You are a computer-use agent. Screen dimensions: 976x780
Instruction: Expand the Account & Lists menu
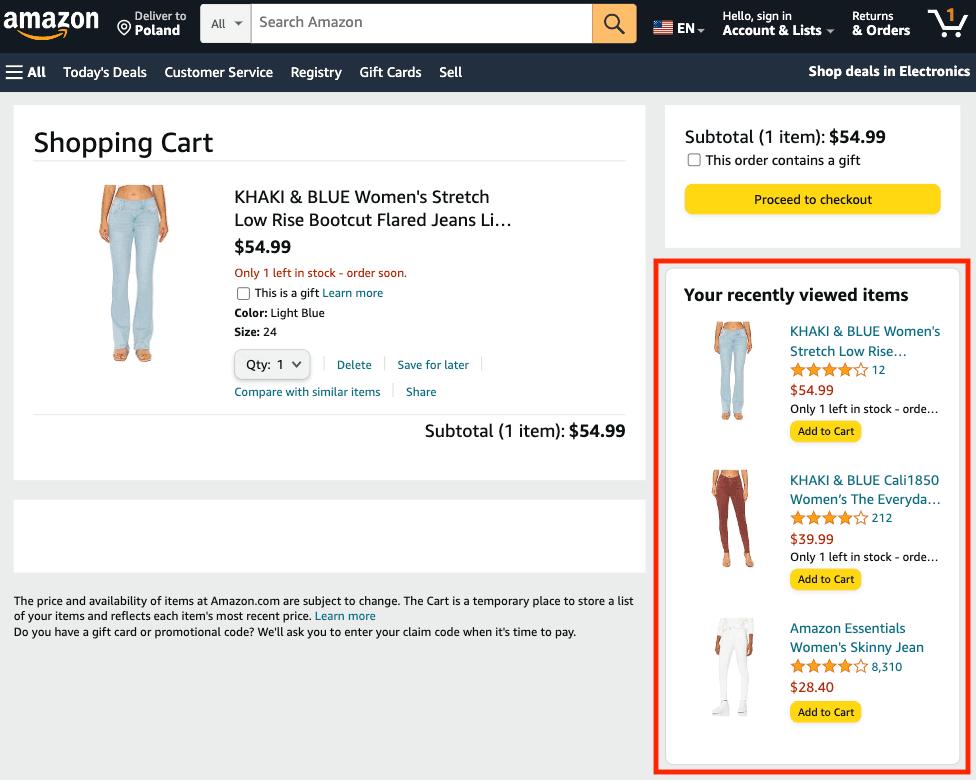coord(778,30)
